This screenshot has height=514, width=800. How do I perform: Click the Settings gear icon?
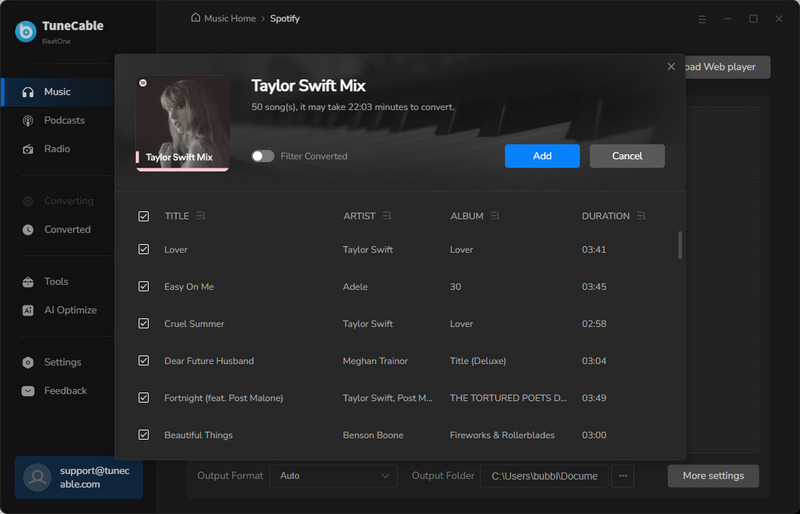point(28,362)
